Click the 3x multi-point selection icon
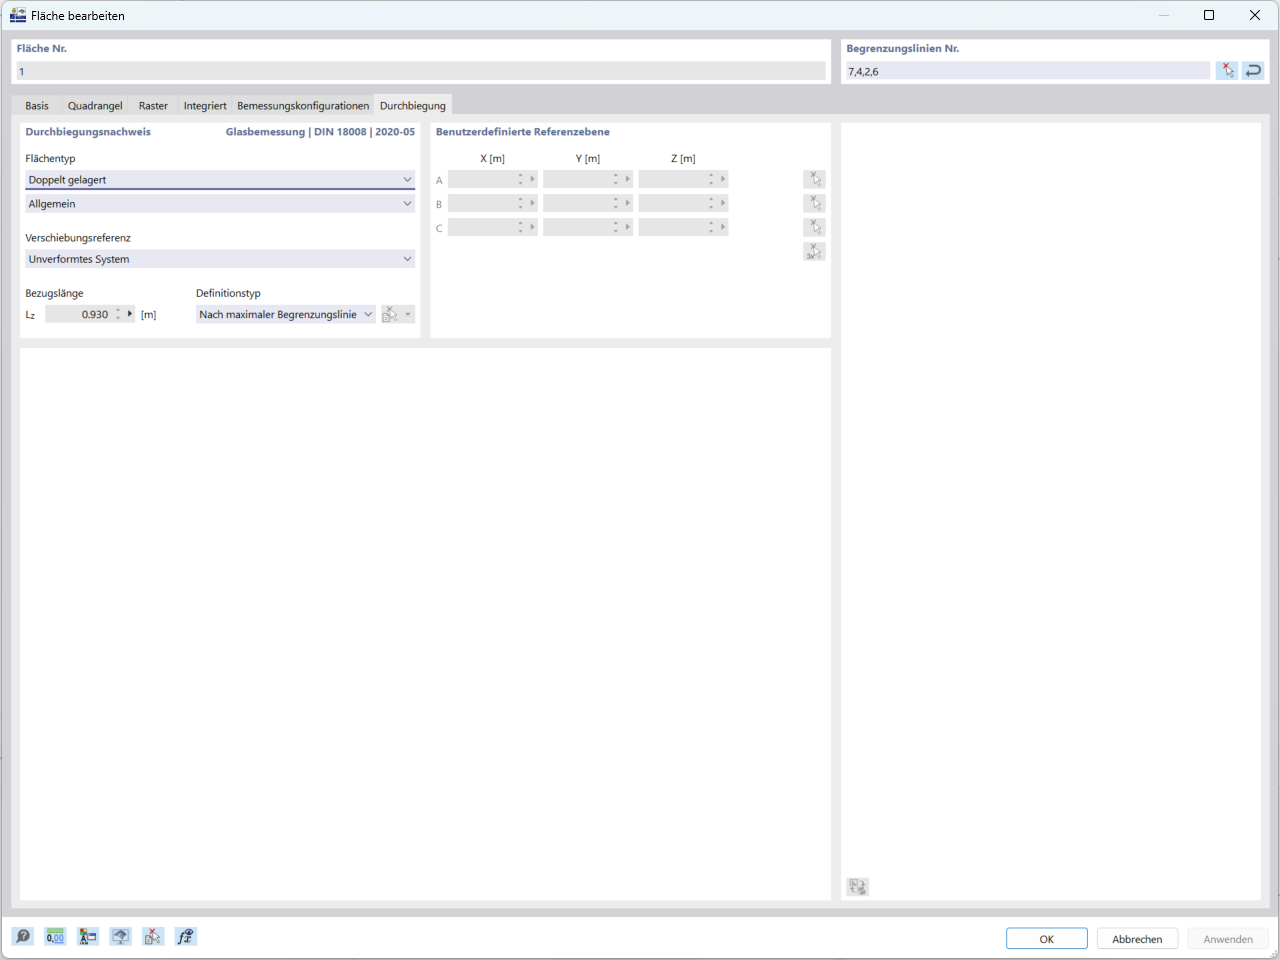Screen dimensions: 1280x960 814,251
